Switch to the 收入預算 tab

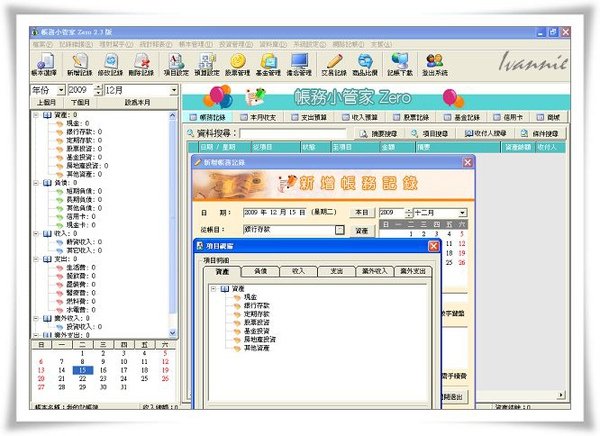point(360,118)
